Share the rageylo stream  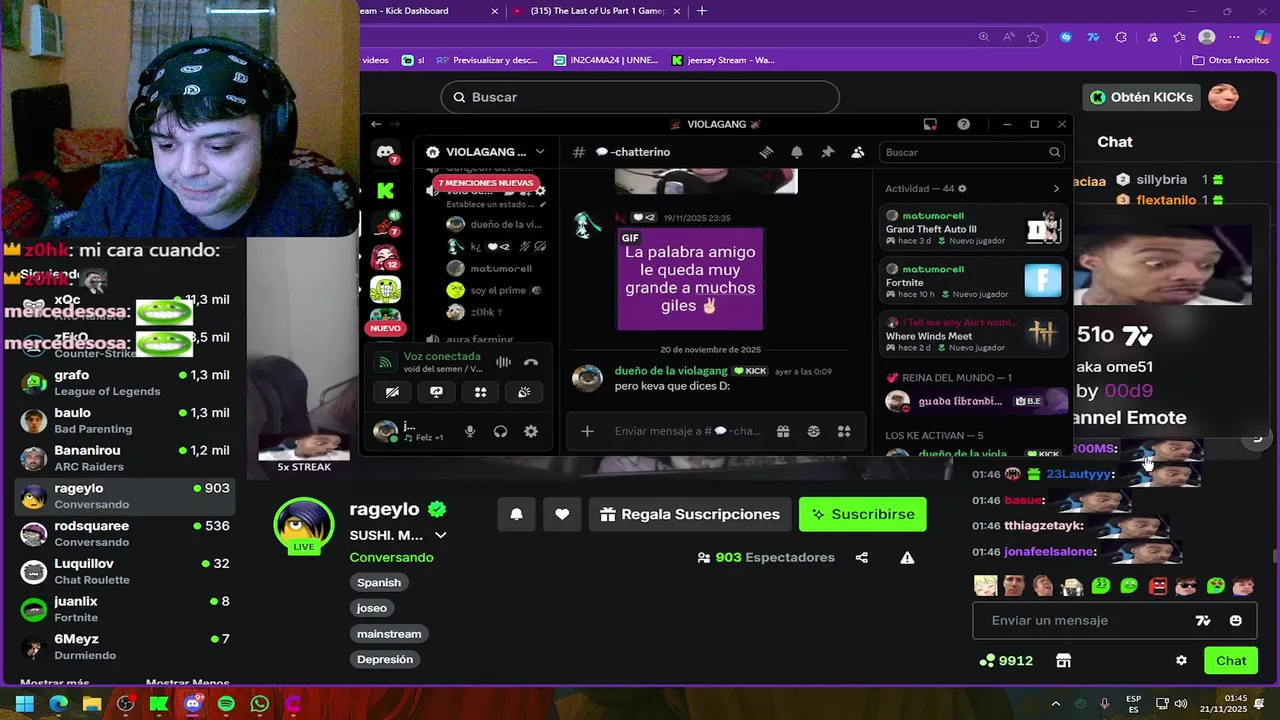[x=861, y=557]
